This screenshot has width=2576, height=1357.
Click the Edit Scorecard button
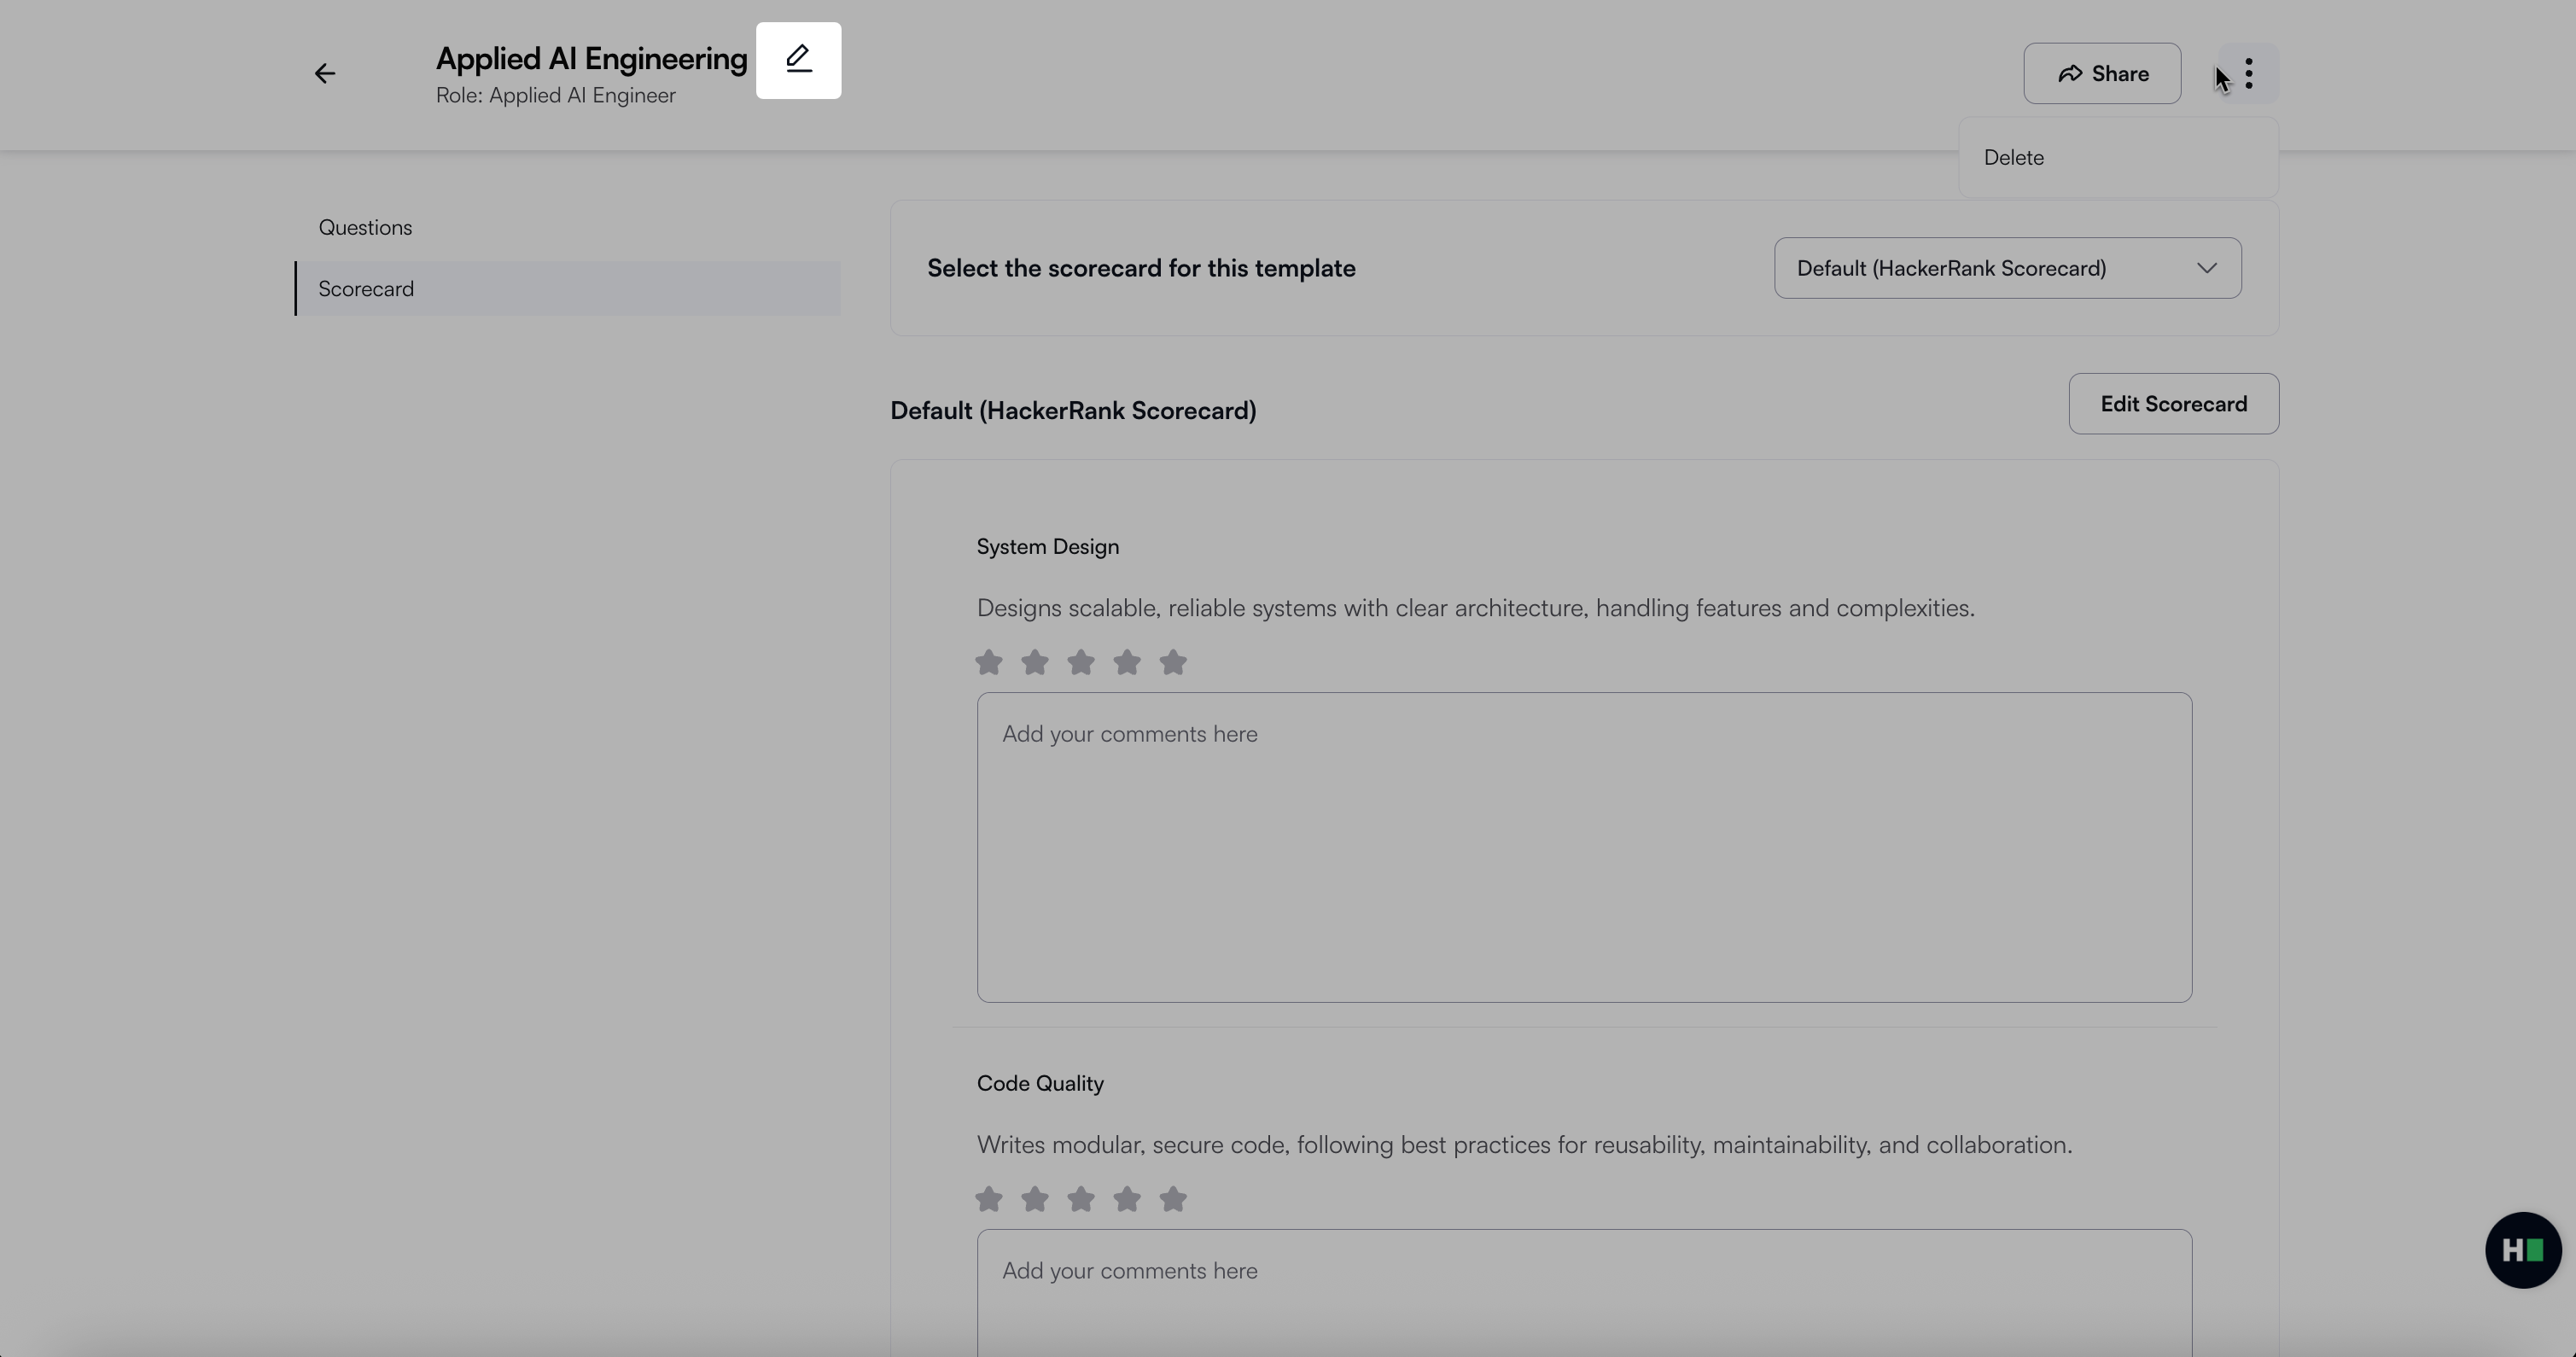(x=2173, y=404)
